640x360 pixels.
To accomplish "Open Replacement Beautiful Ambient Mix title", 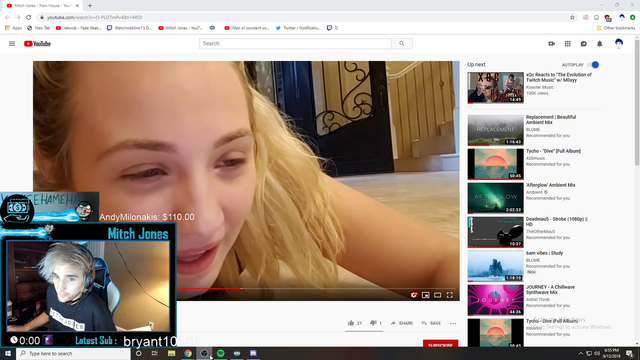I will click(551, 120).
